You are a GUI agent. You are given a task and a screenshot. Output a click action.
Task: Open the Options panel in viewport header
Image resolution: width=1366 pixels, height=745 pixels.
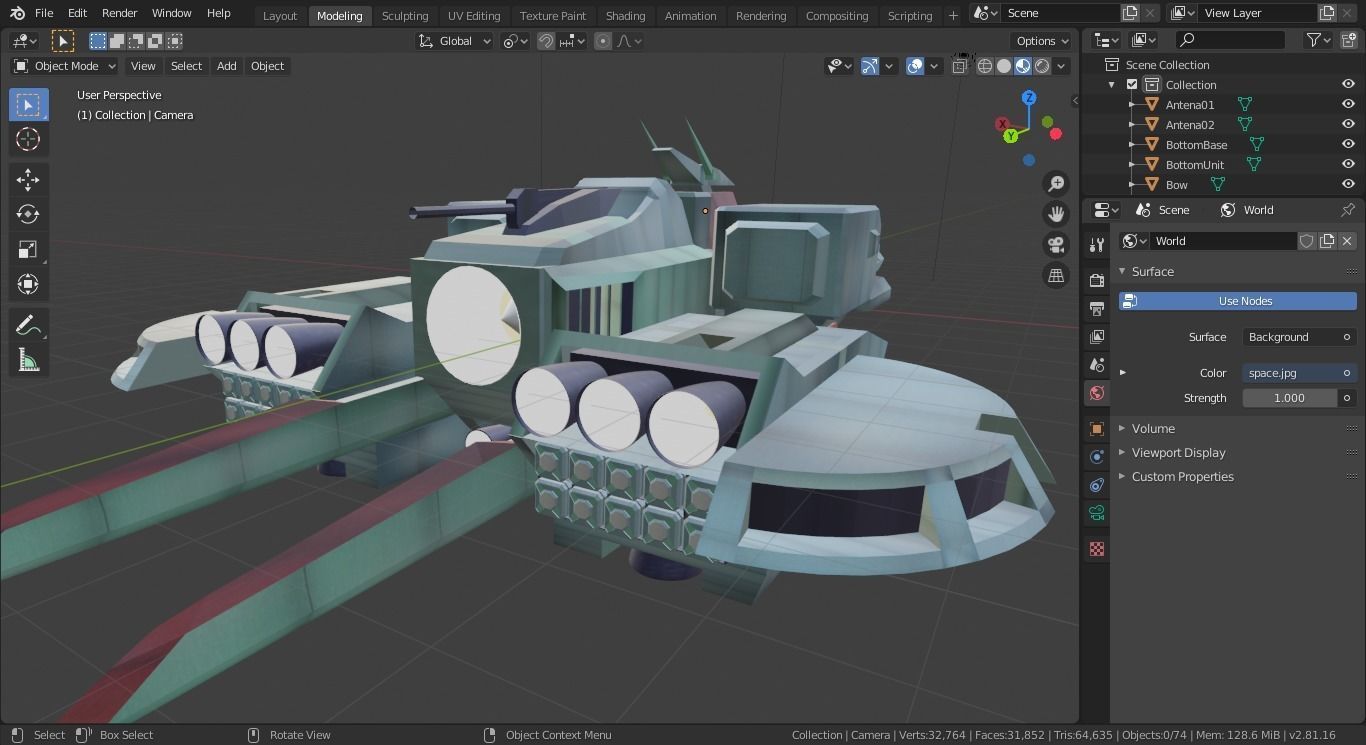pos(1041,41)
